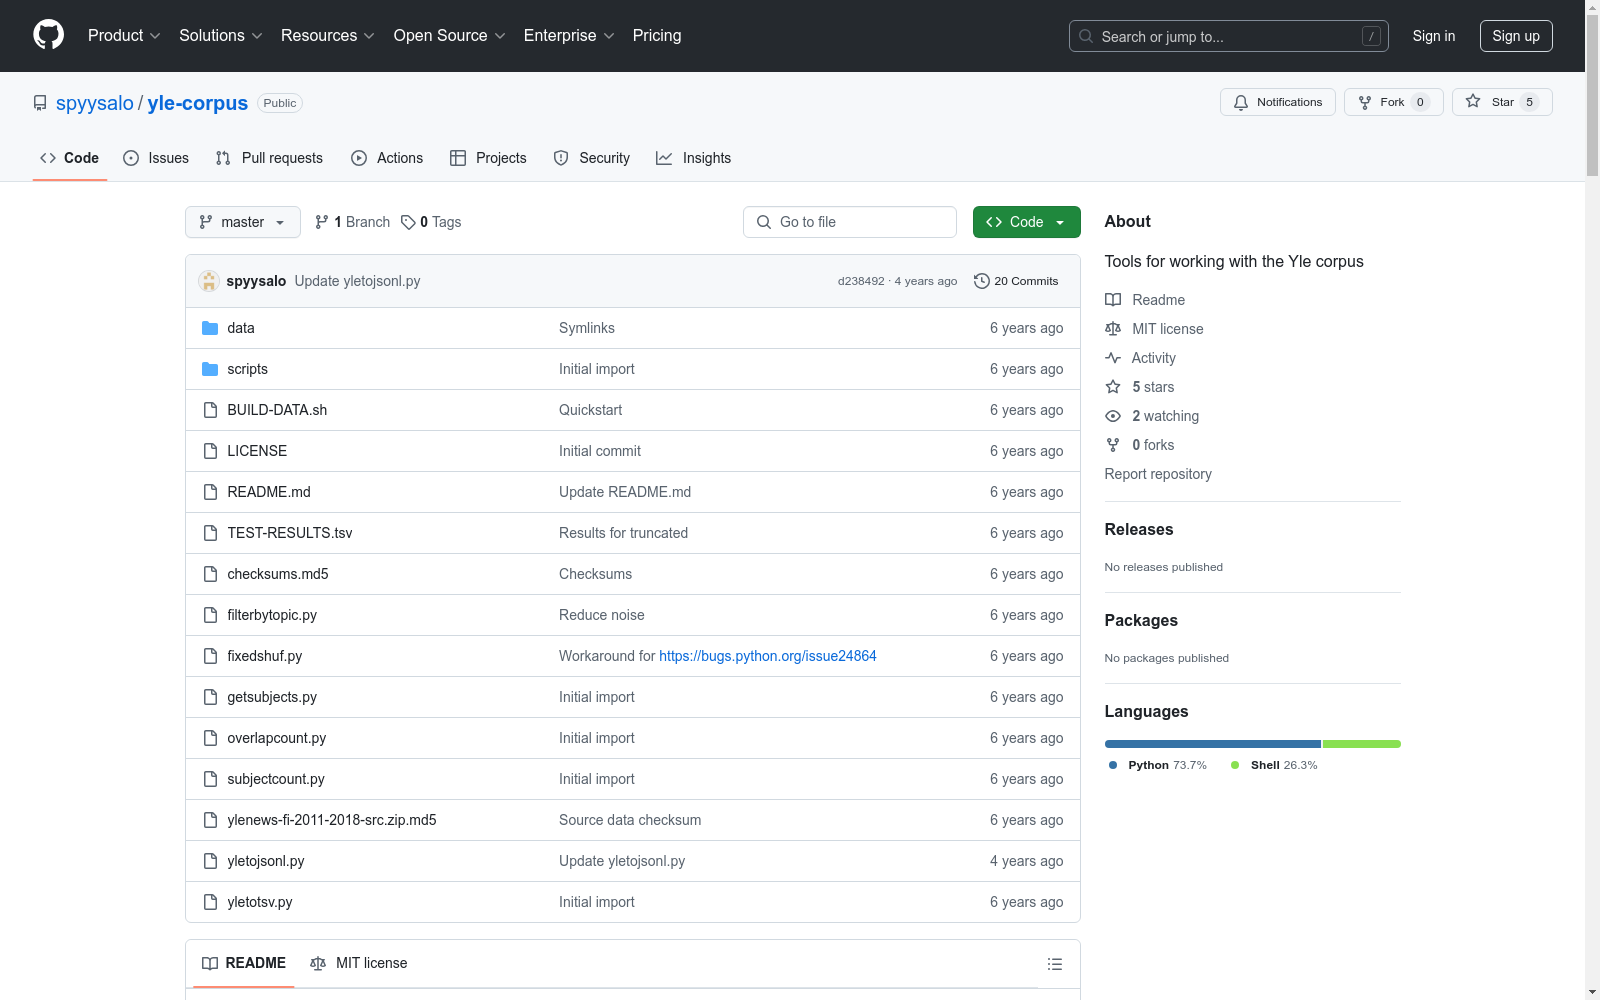Click the LICENSE file icon
Screen dimensions: 1600x1000
(210, 451)
